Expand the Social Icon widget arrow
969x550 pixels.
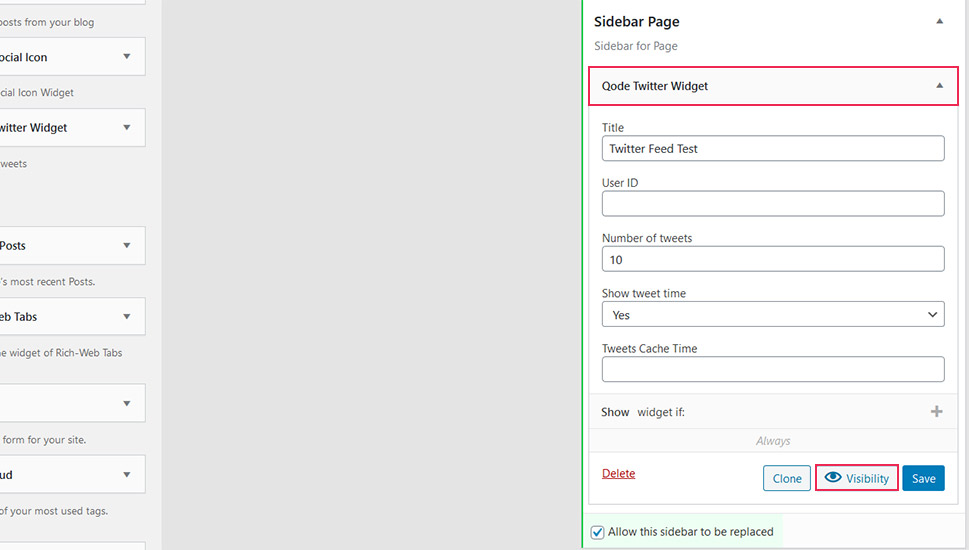pyautogui.click(x=127, y=57)
